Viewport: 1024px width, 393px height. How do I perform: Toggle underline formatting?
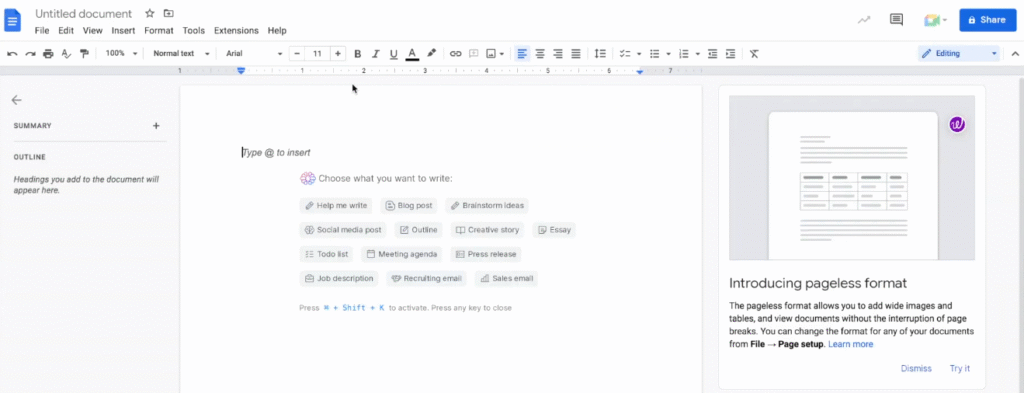(393, 54)
